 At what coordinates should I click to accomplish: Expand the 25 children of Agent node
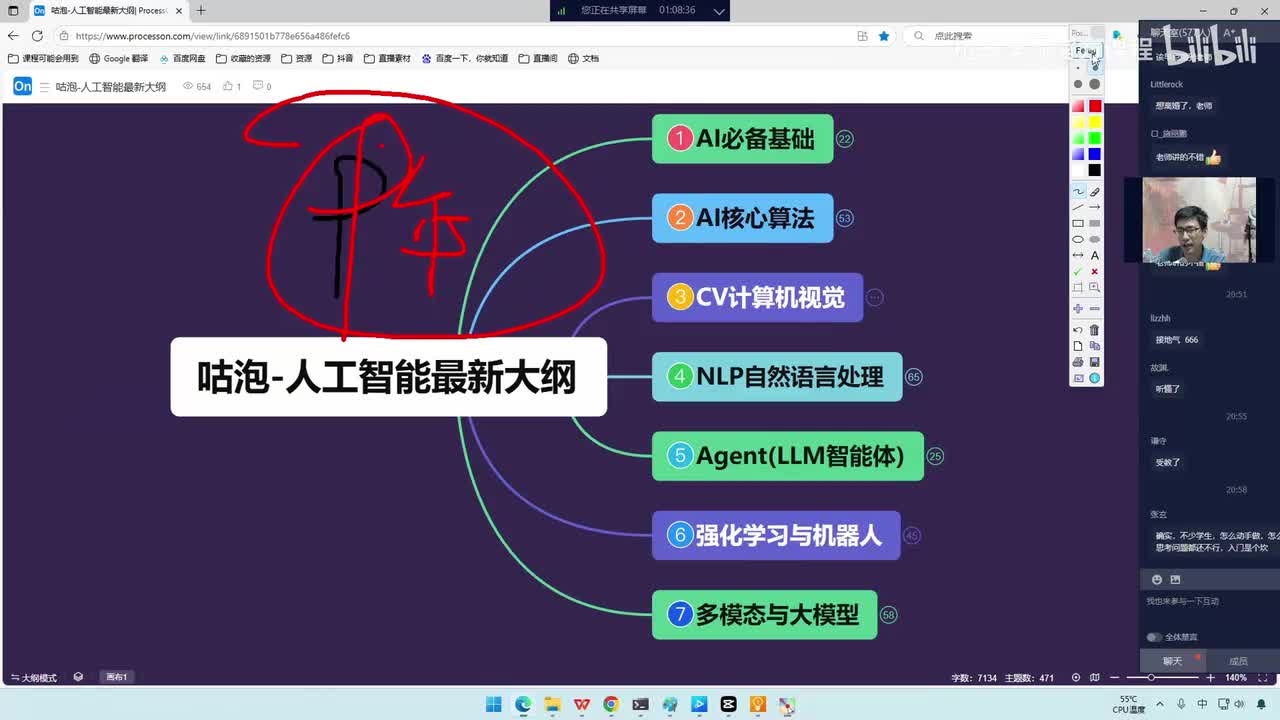936,456
